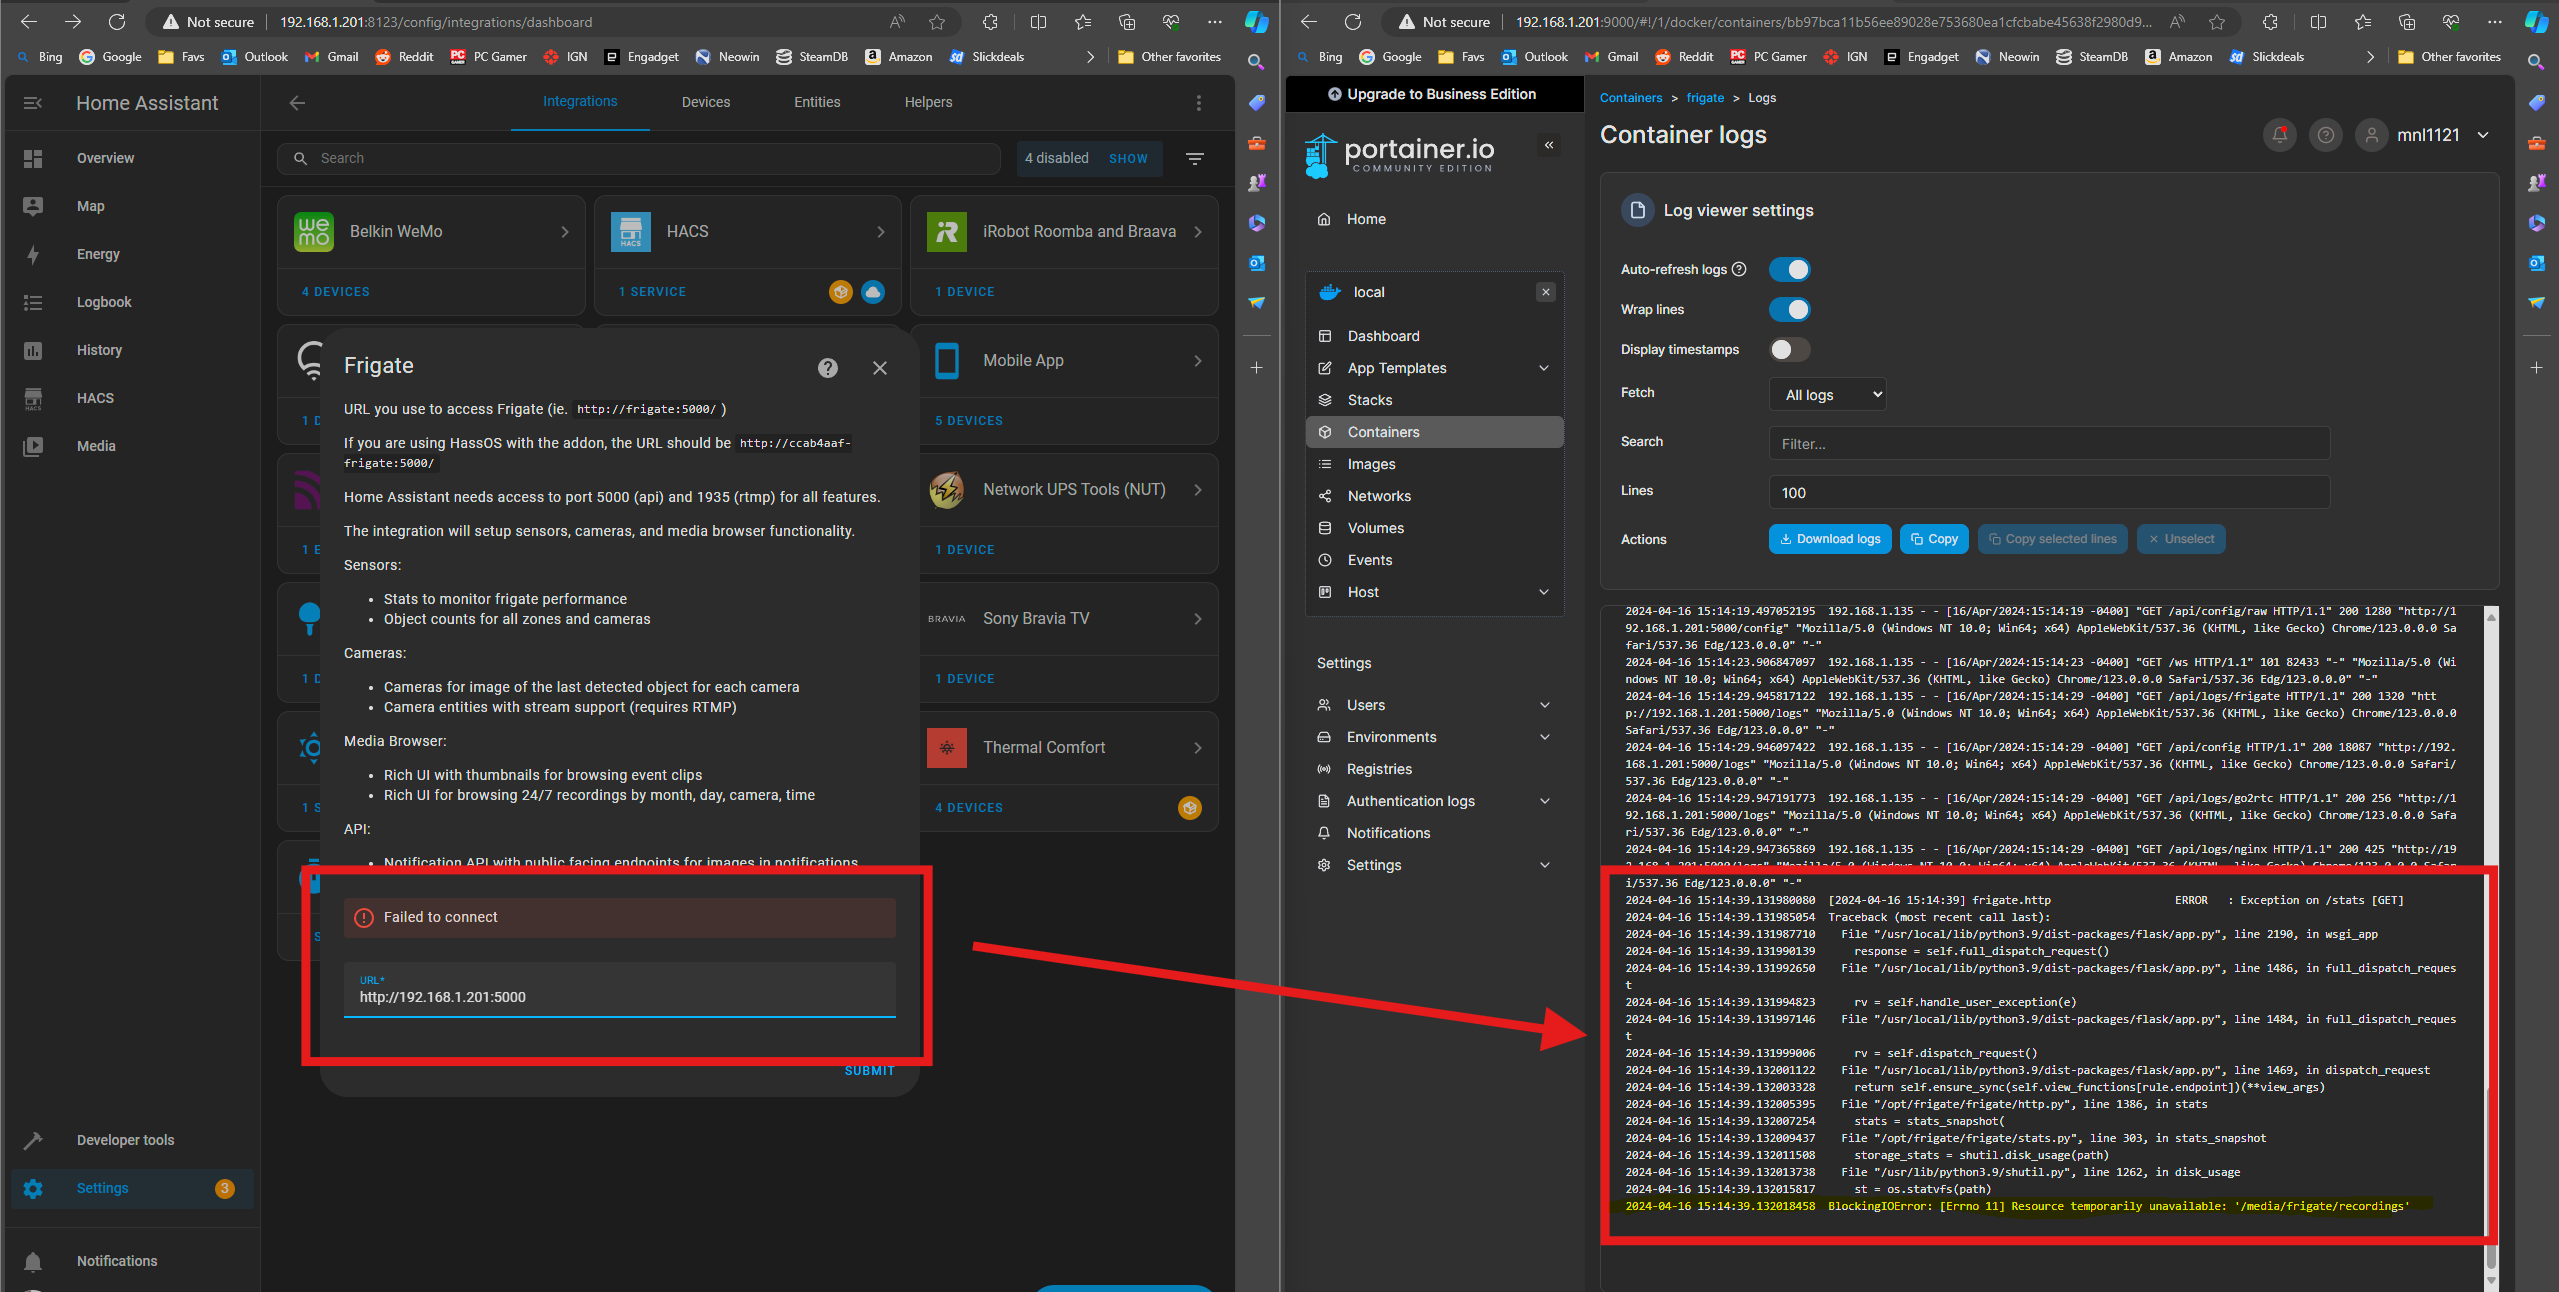Click the Portainer notifications bell icon
This screenshot has width=2559, height=1292.
pos(2280,135)
